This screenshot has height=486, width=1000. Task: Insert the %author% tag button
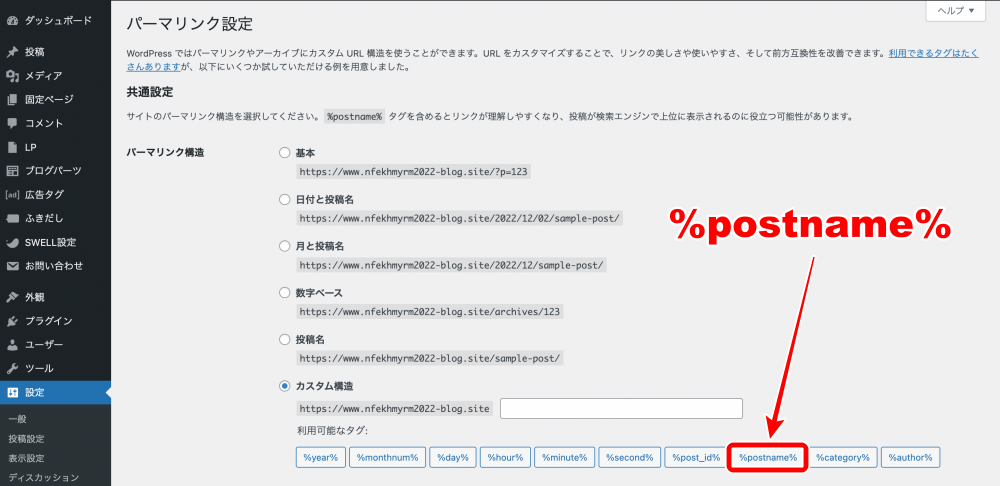pyautogui.click(x=910, y=457)
